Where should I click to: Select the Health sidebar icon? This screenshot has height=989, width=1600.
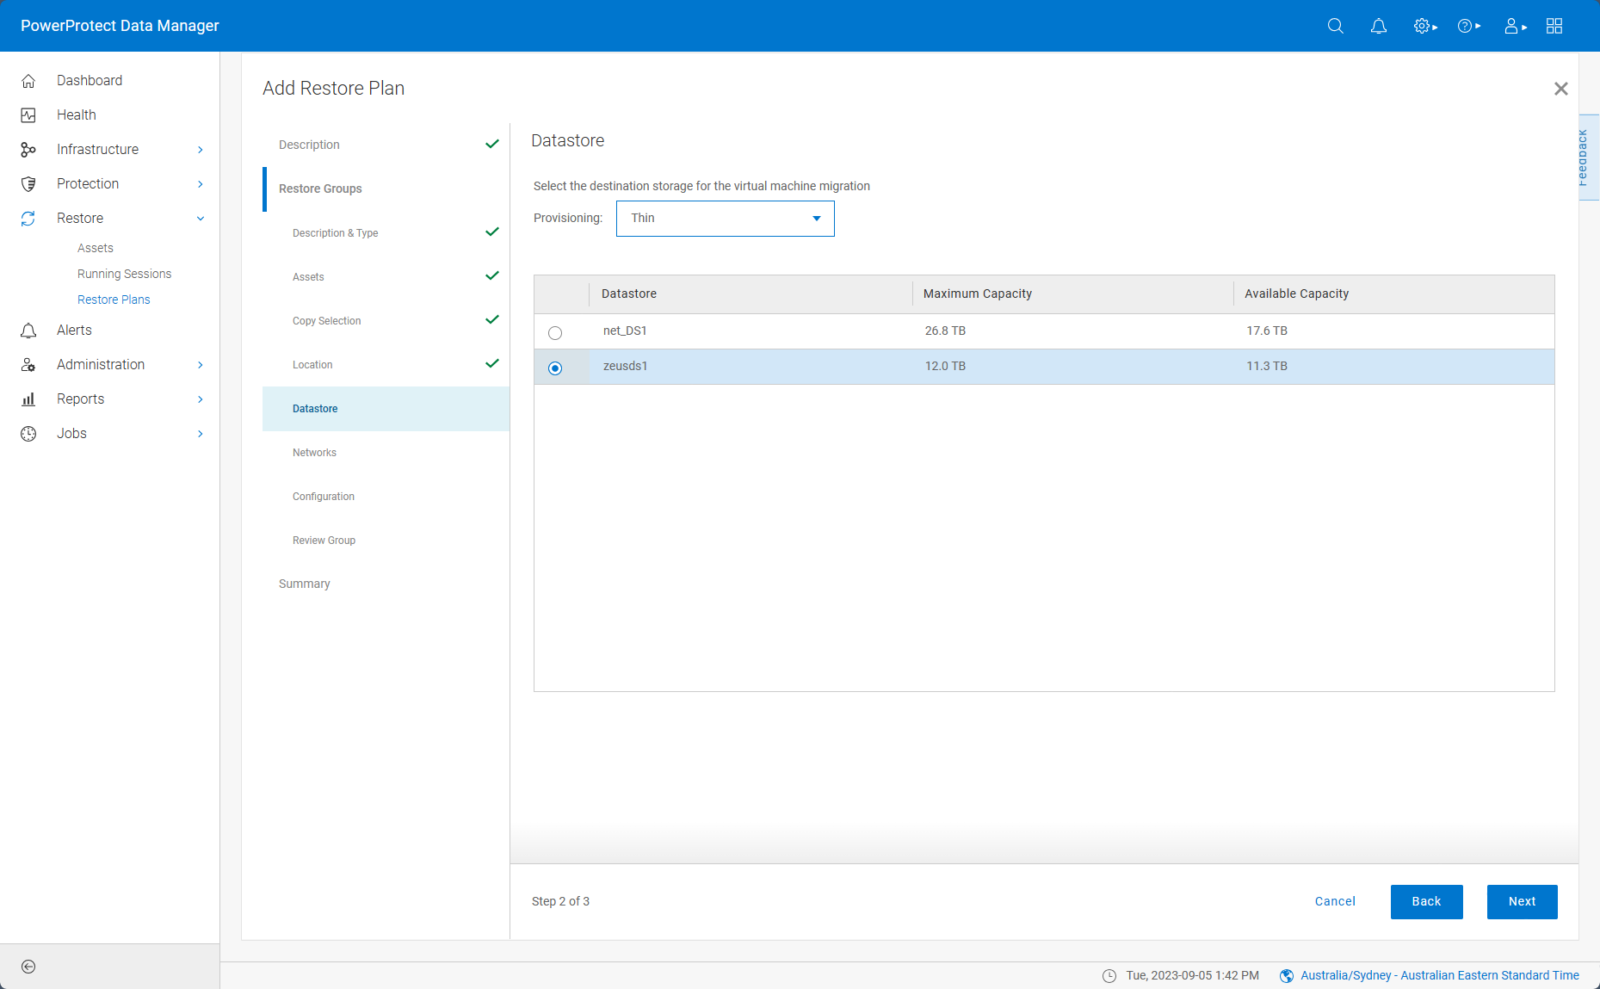[28, 114]
